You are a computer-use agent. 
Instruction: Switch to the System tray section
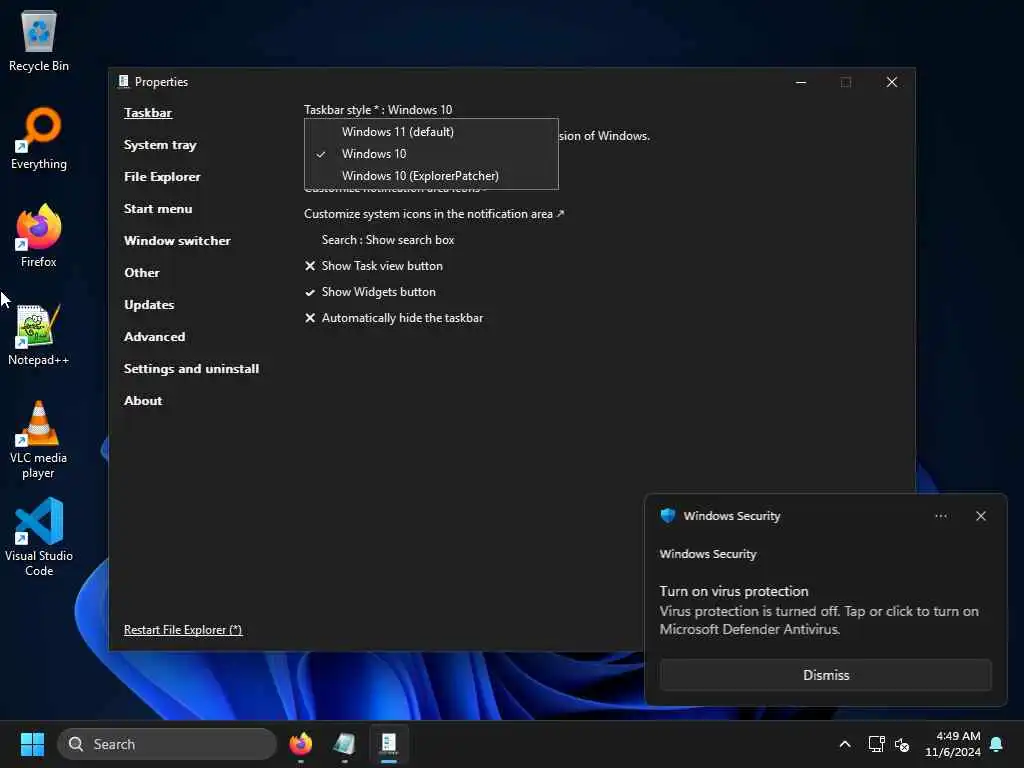click(x=160, y=144)
